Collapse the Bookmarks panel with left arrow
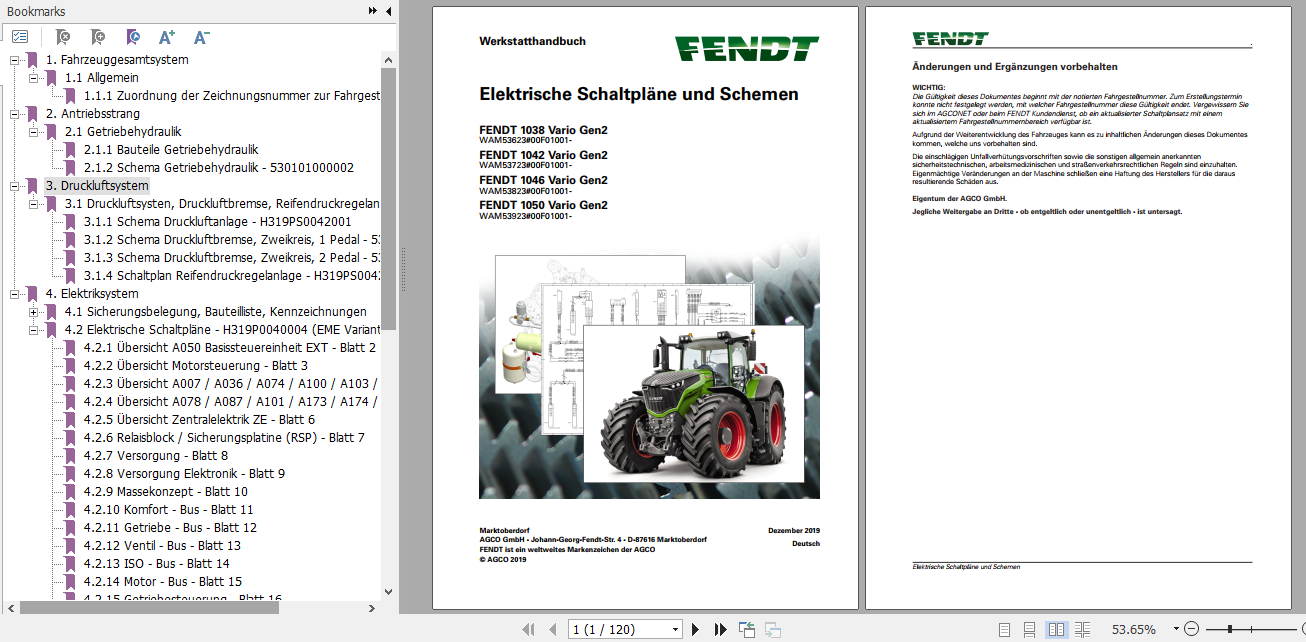 (388, 10)
